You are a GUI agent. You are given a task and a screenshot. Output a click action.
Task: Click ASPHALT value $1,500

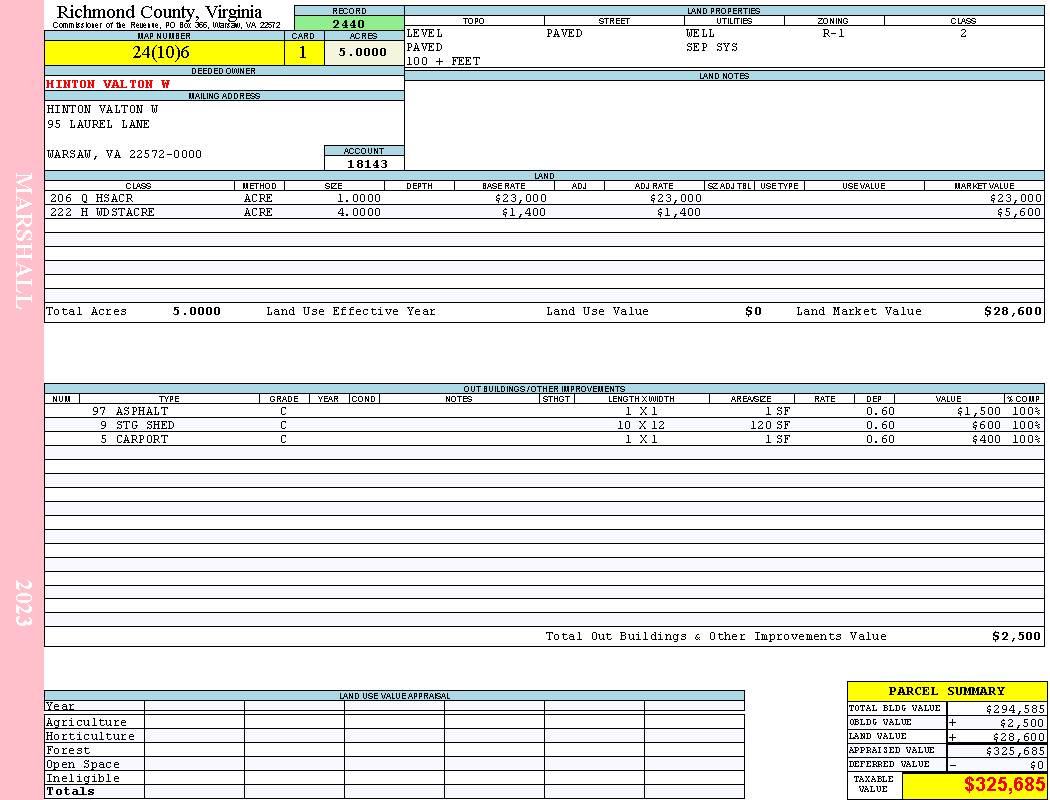click(x=979, y=411)
